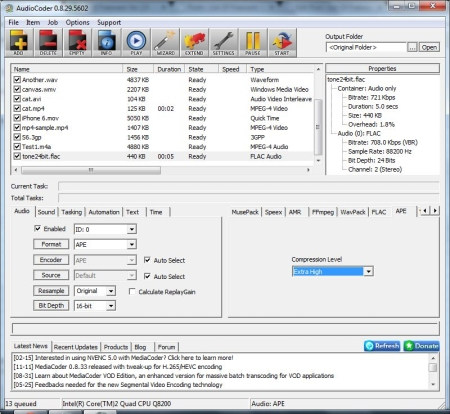450x414 pixels.
Task: Click the Pause toolbar icon
Action: (253, 43)
